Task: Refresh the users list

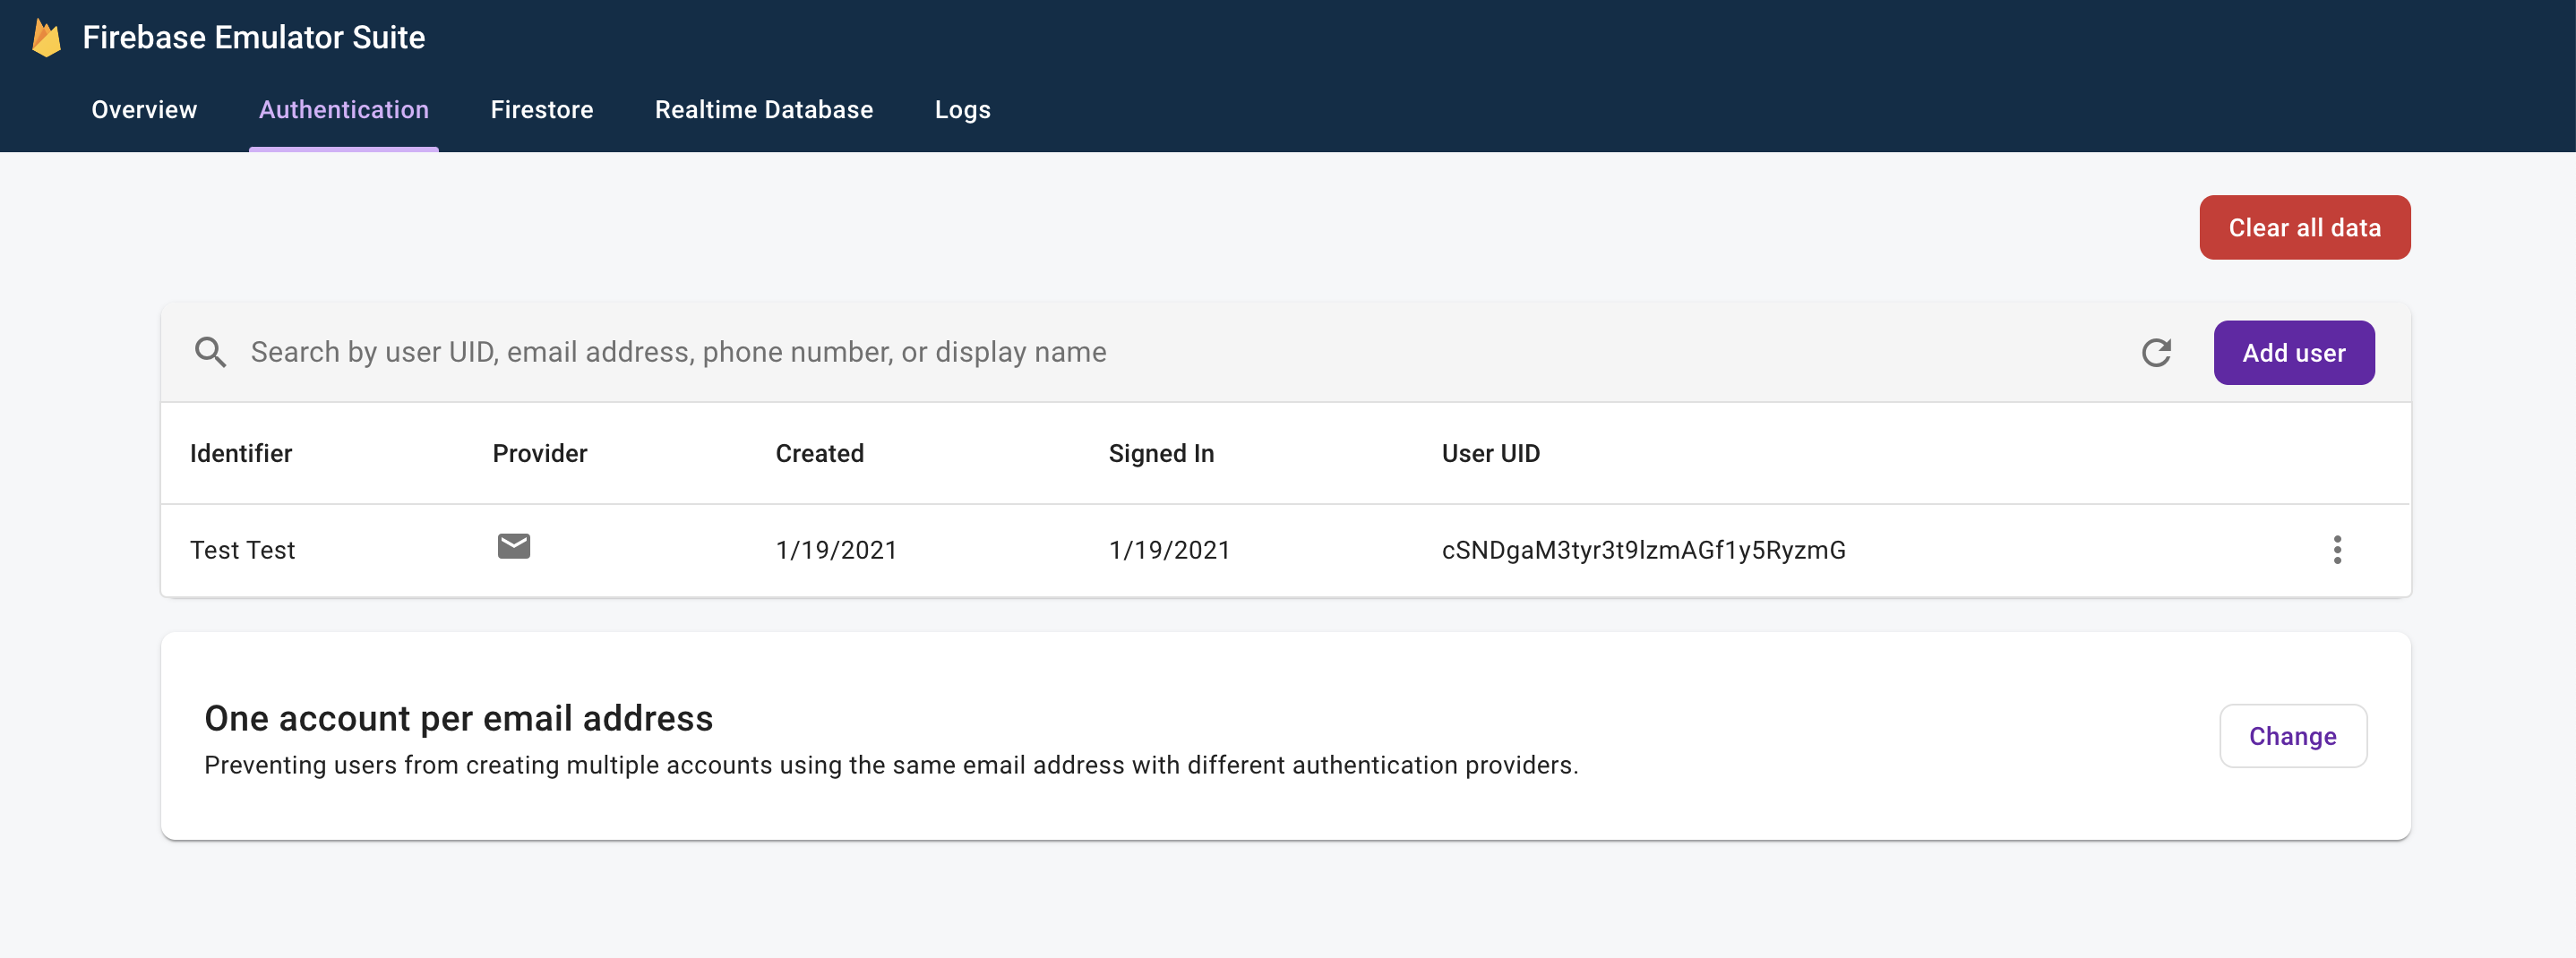Action: point(2157,352)
